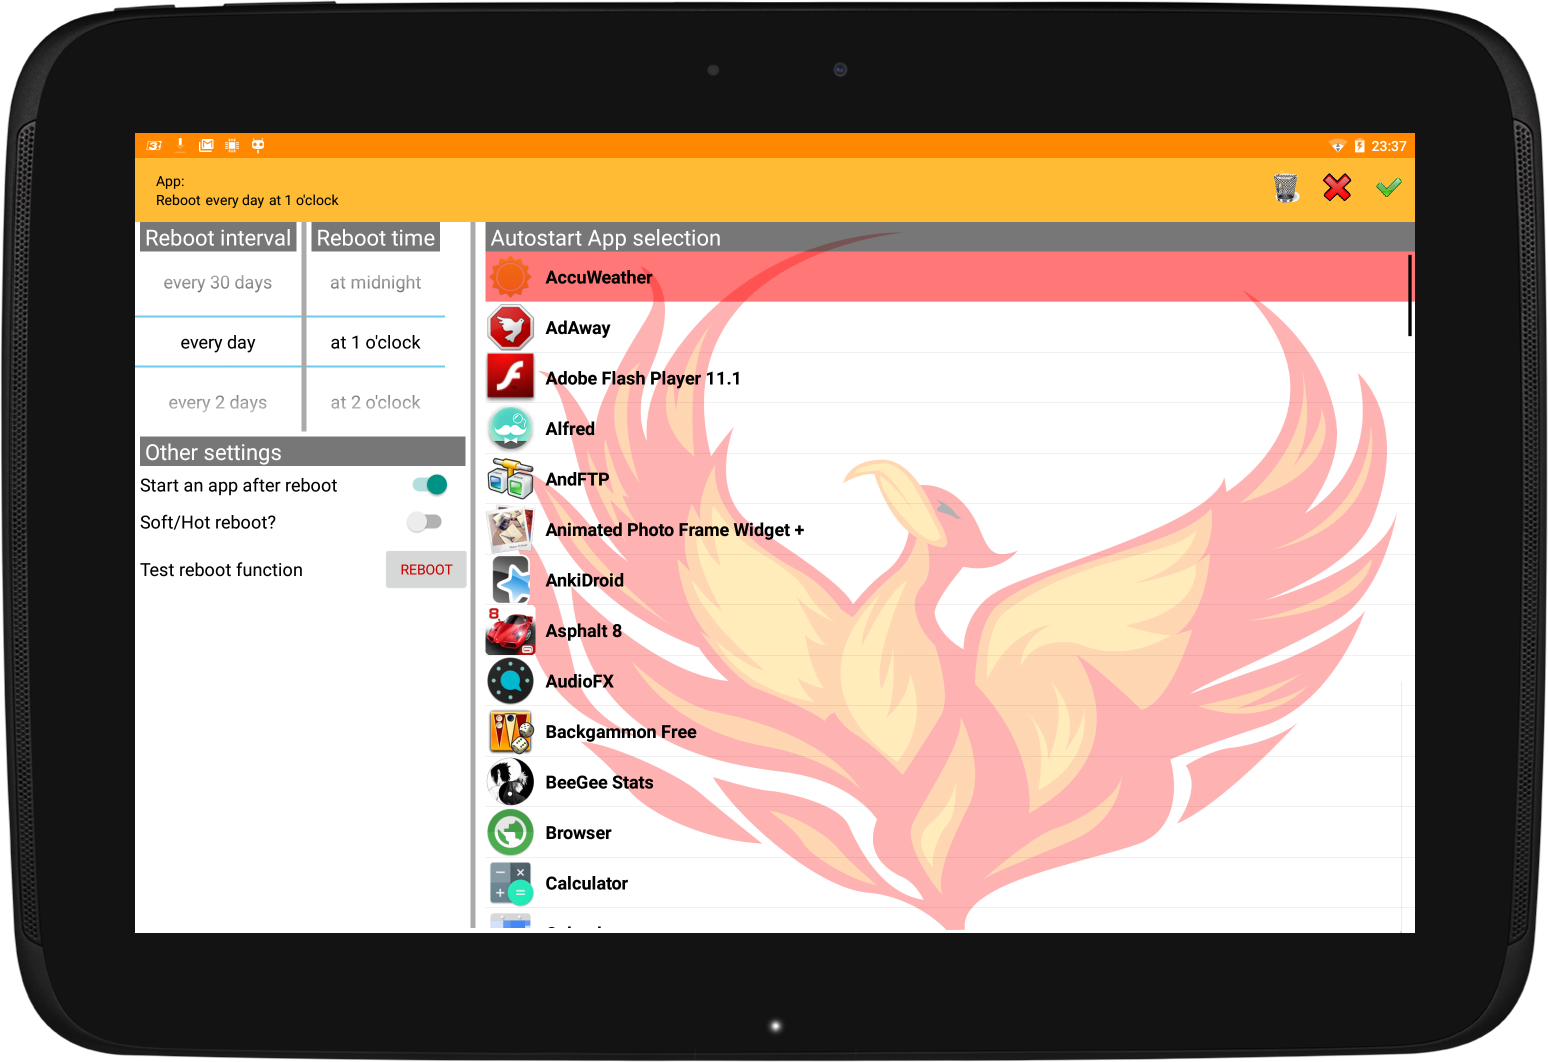Tap the WiFi status bar icon
The image size is (1548, 1062).
[x=1337, y=146]
